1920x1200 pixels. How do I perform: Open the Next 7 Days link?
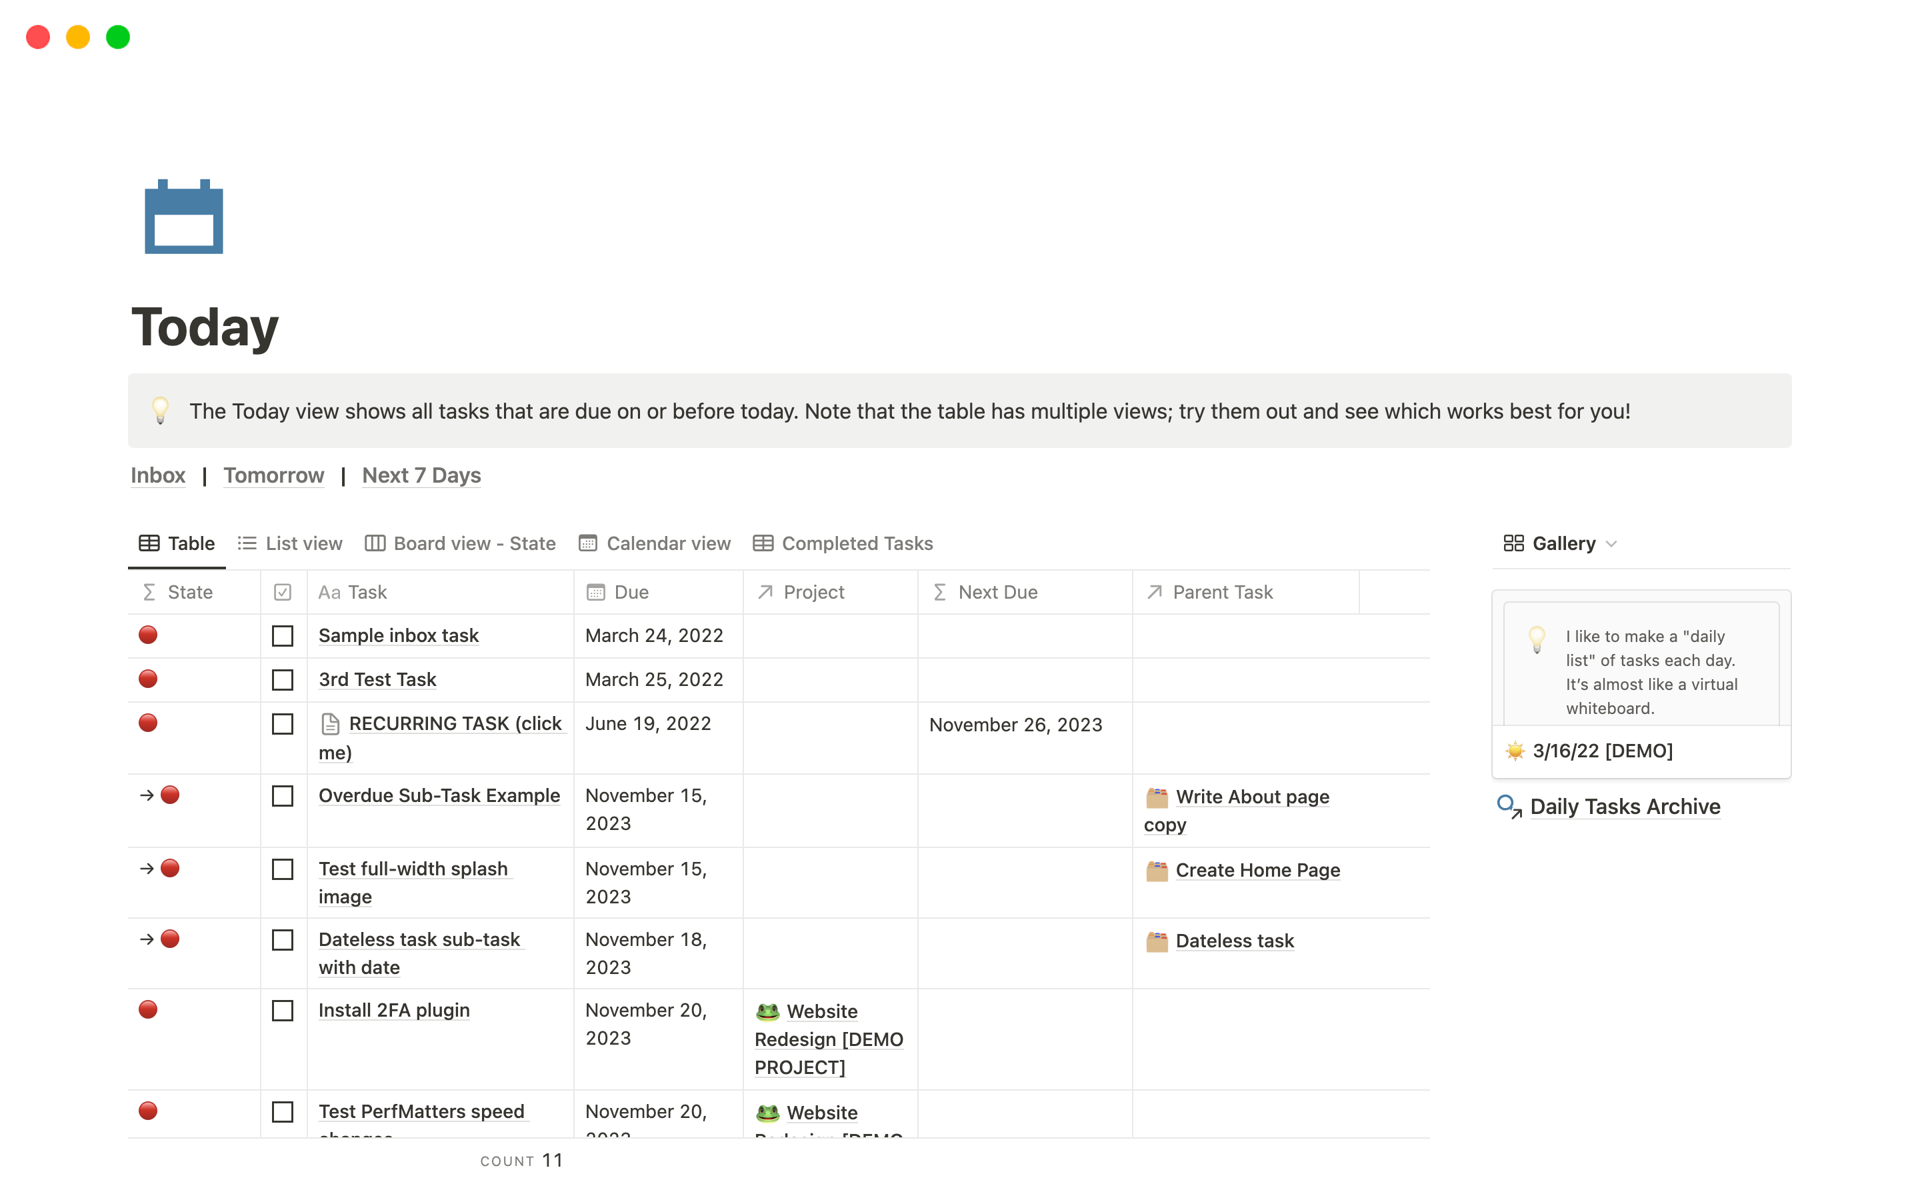click(x=421, y=475)
